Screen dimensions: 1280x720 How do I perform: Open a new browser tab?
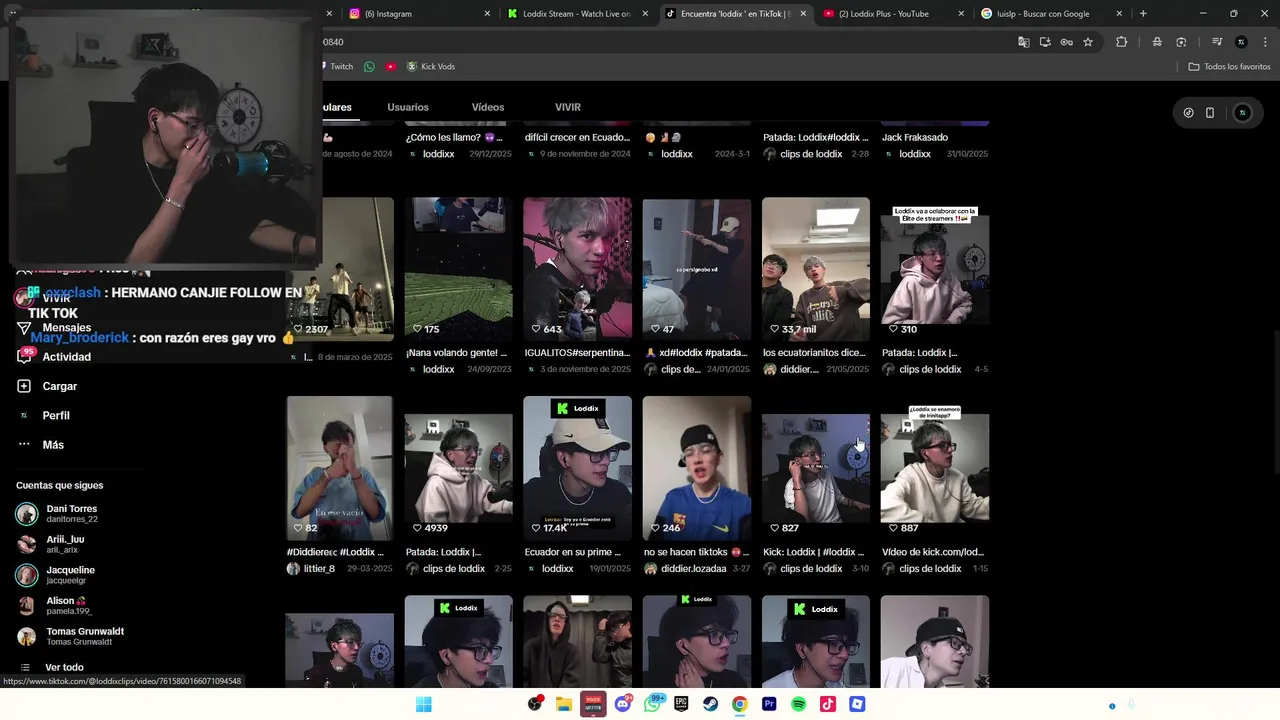coord(1143,14)
